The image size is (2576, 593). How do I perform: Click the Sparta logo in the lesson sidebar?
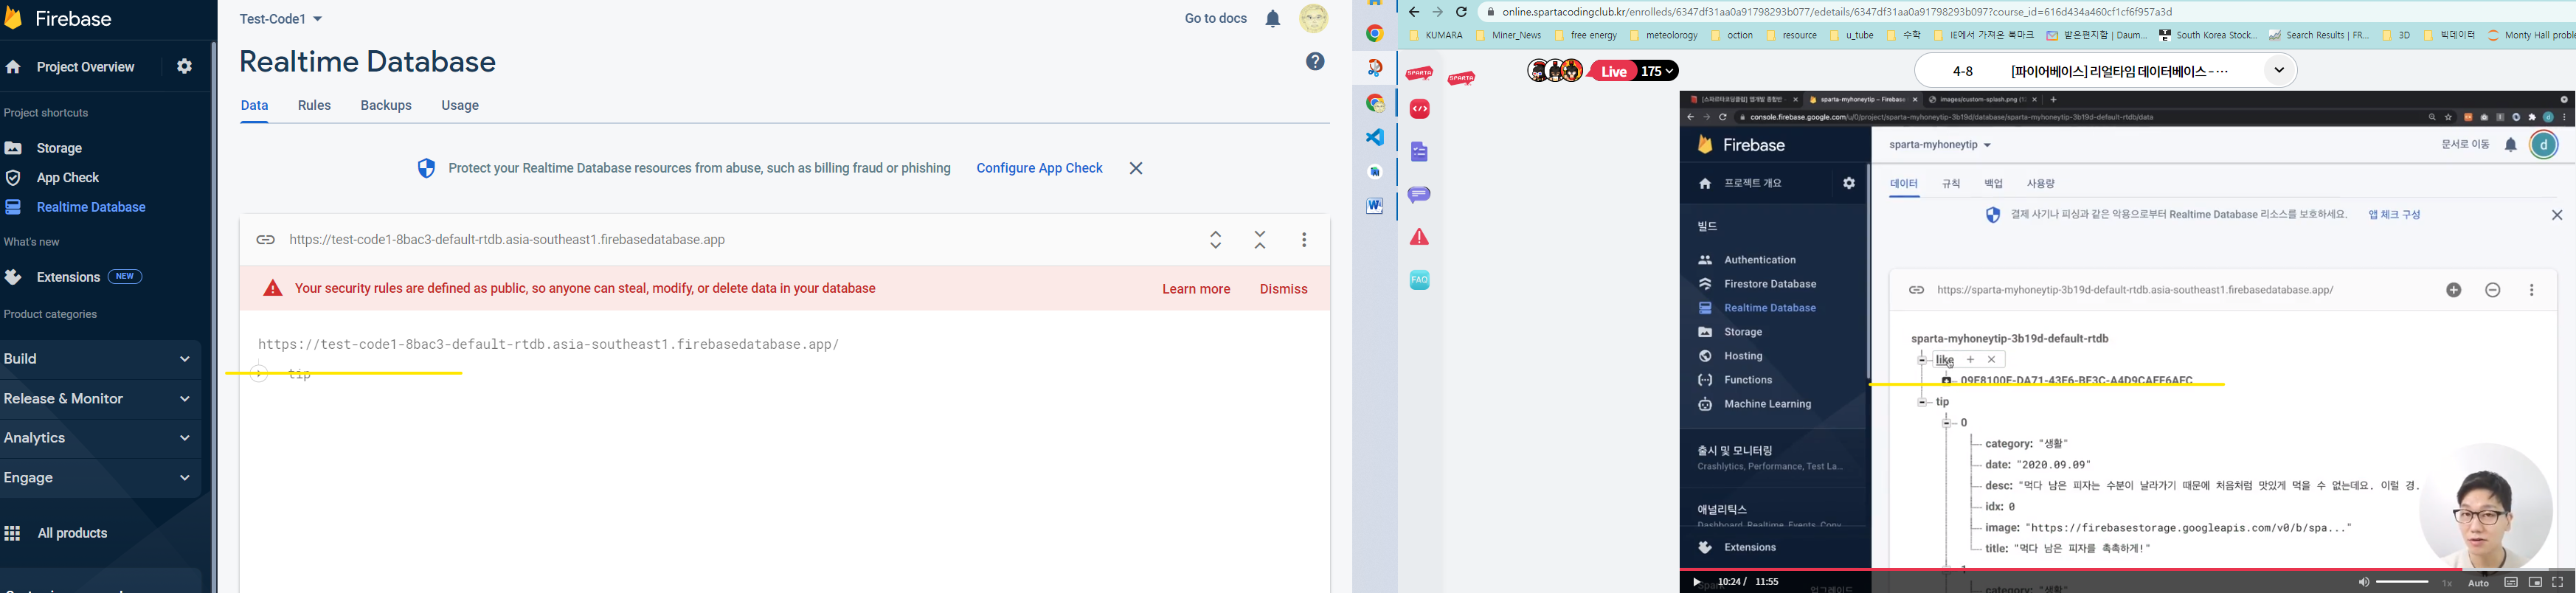1419,73
